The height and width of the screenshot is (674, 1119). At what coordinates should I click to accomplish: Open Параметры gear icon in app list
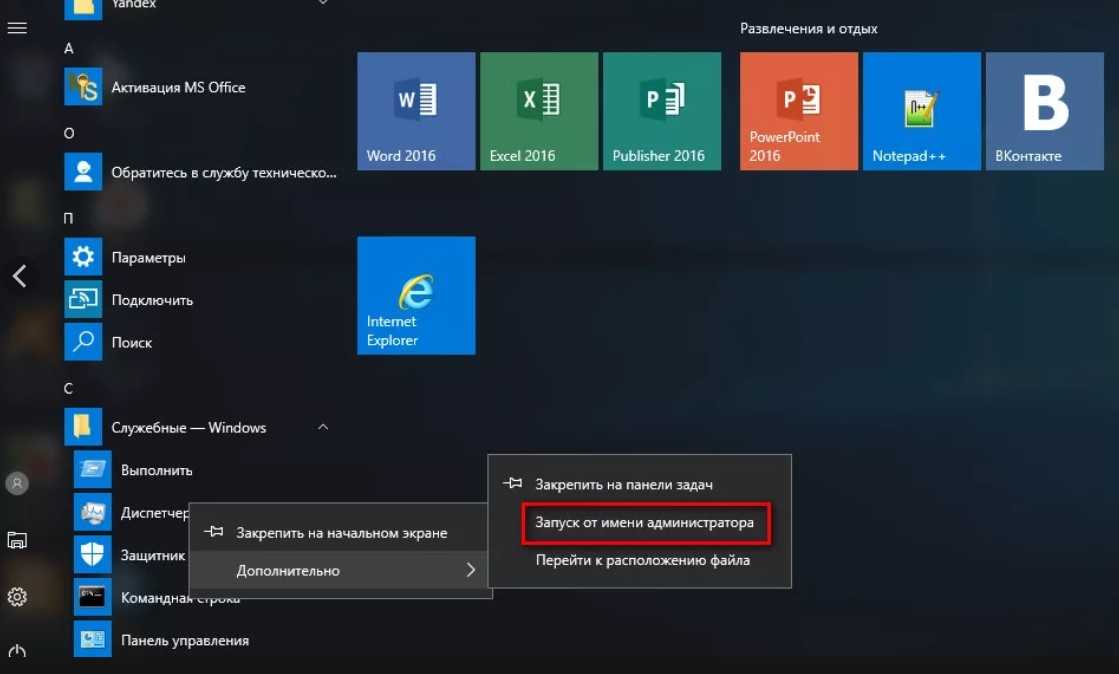point(83,257)
